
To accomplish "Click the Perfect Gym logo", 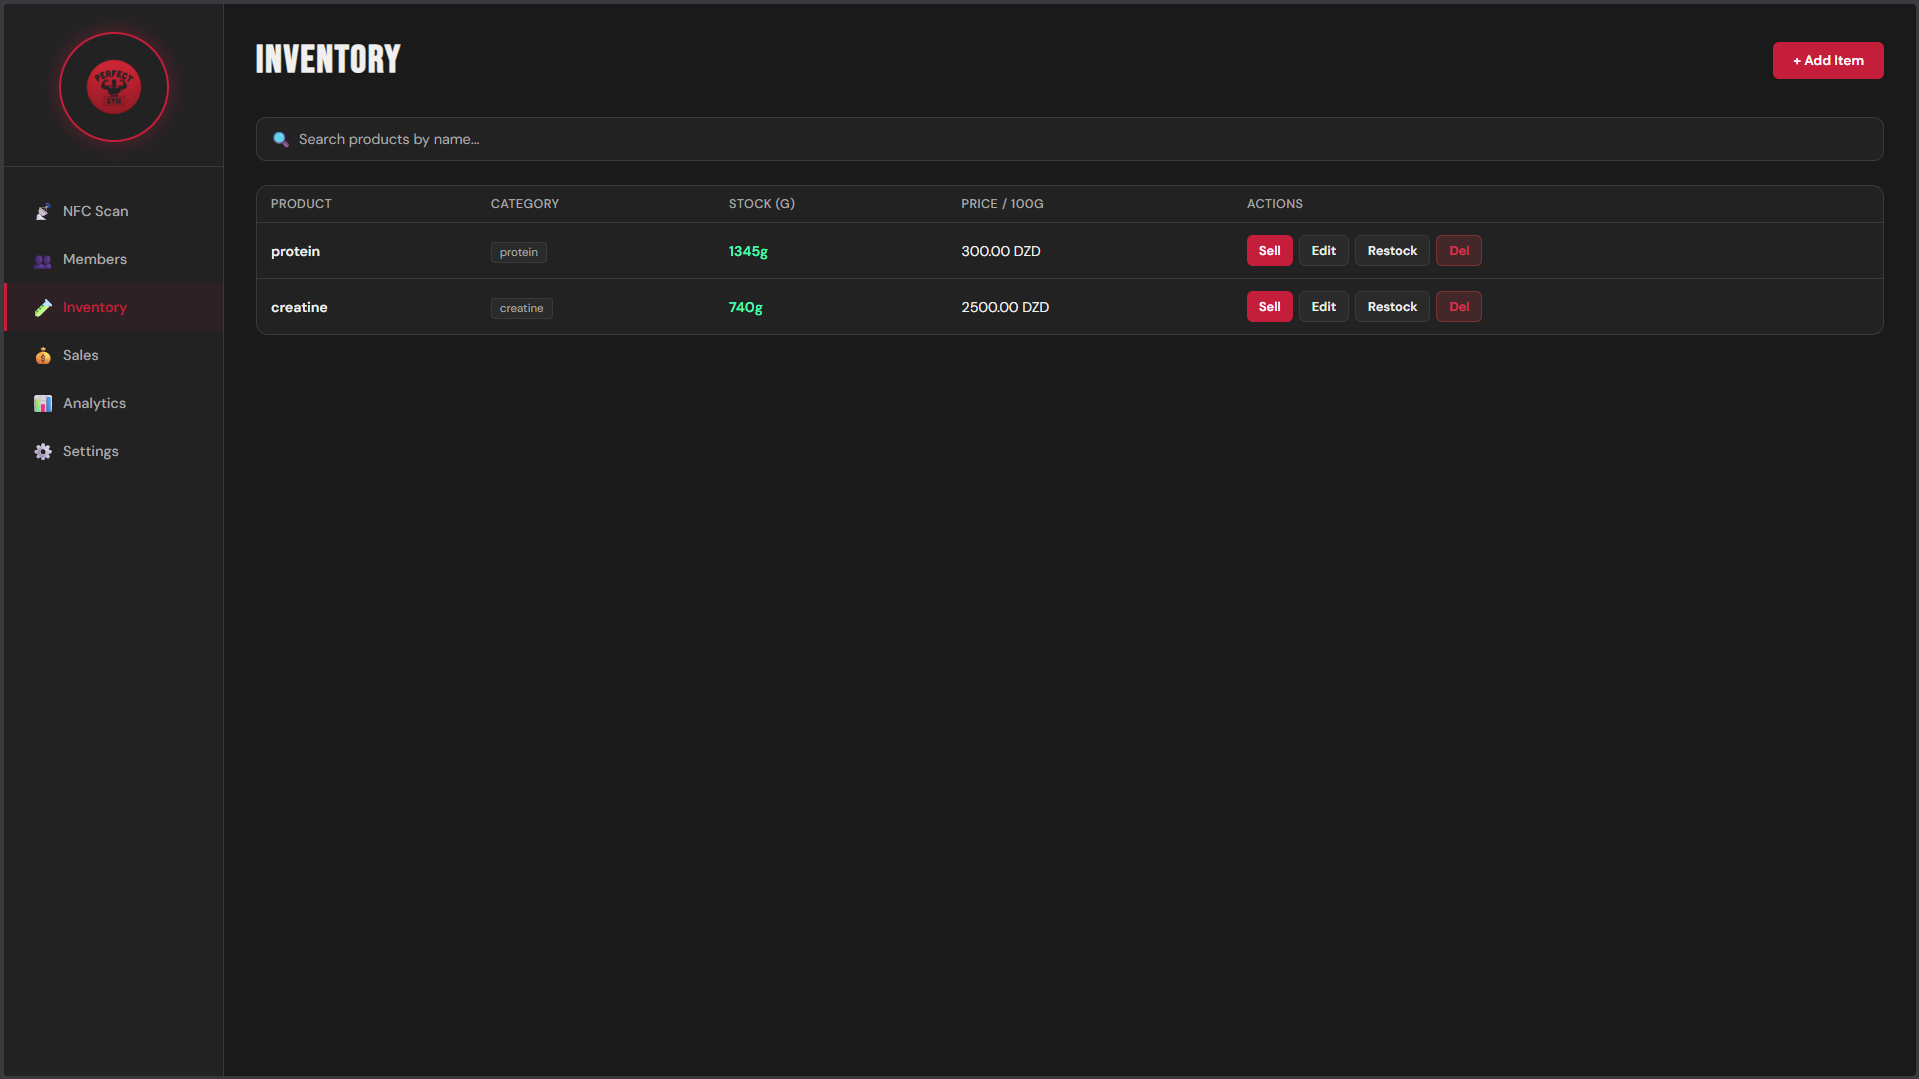I will click(114, 87).
